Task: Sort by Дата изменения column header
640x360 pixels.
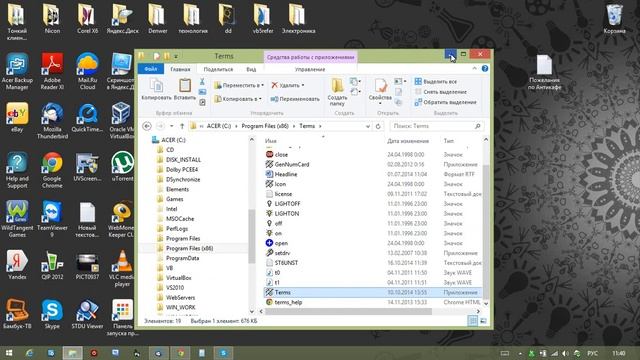Action: point(408,141)
